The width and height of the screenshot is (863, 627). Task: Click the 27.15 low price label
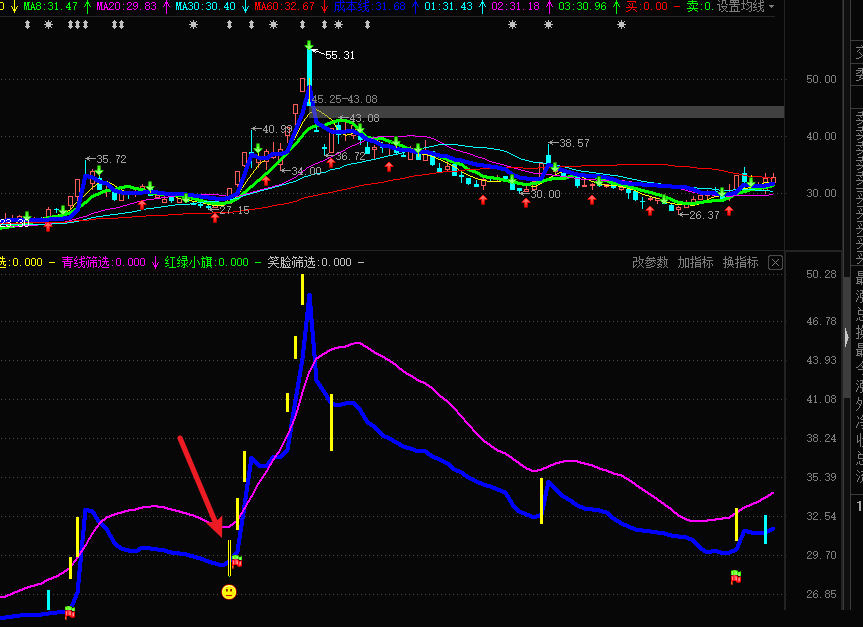(x=234, y=210)
